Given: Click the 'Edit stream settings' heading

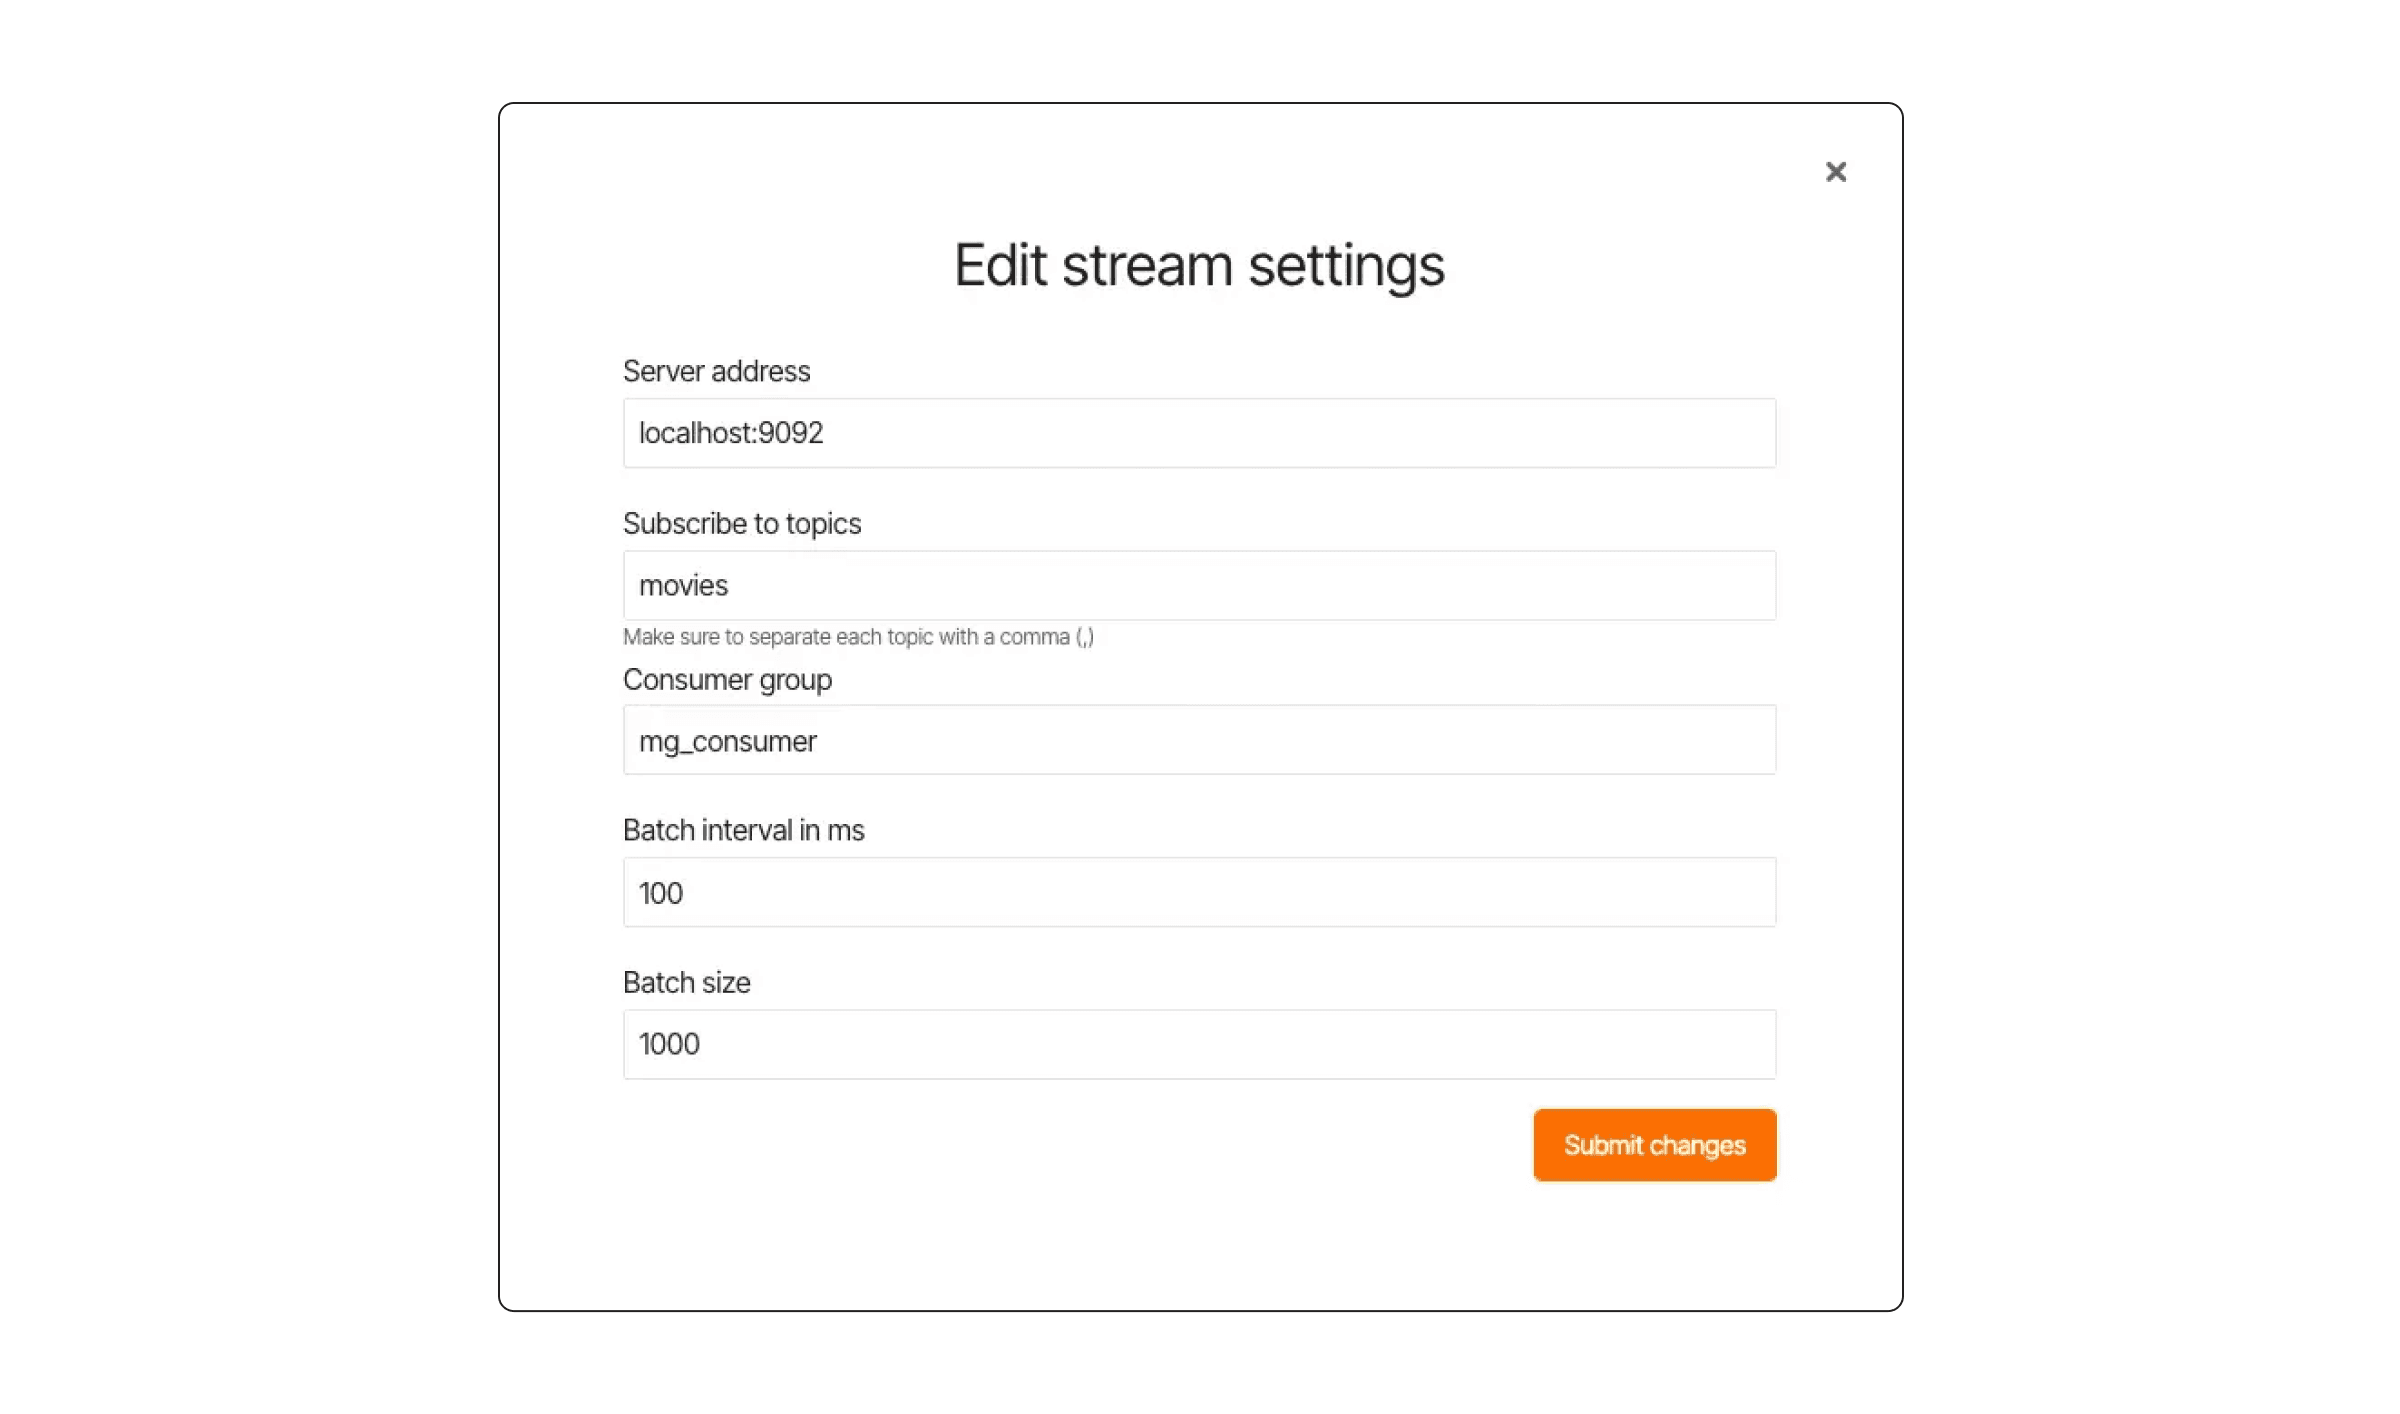Looking at the screenshot, I should 1199,265.
